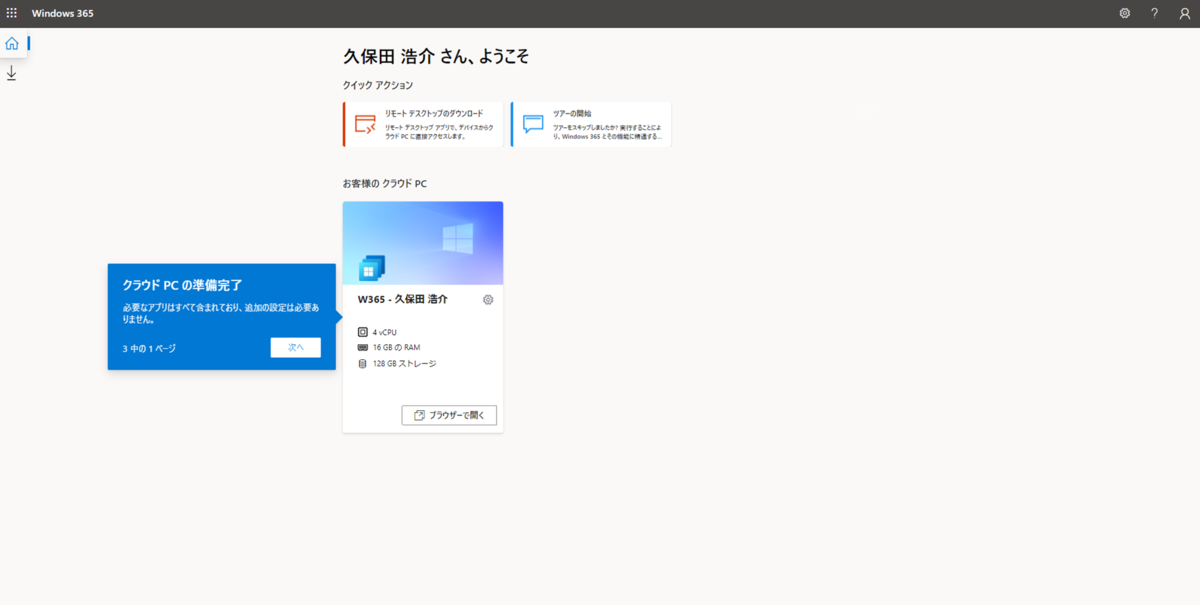The width and height of the screenshot is (1200, 605).
Task: Select the リモート デスクトップのダウンロード quick action
Action: (x=423, y=123)
